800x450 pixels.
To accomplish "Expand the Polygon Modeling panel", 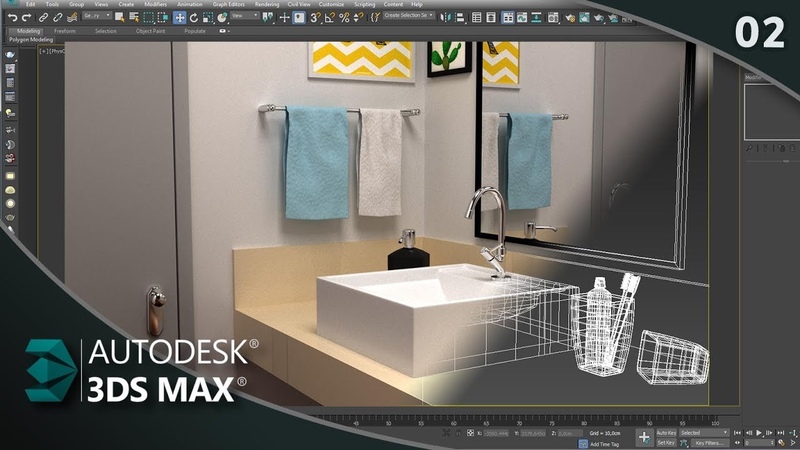I will tap(31, 39).
